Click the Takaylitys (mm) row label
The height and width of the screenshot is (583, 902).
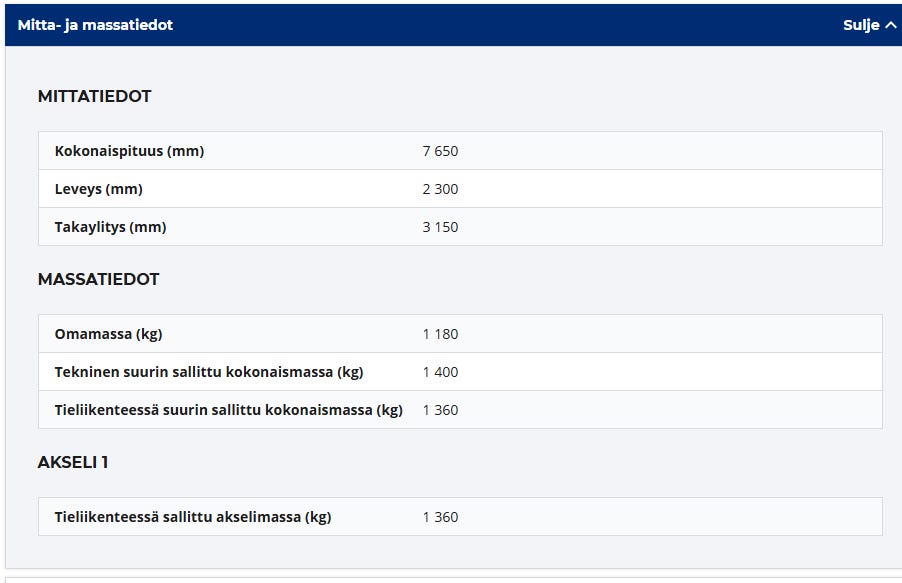click(x=110, y=227)
